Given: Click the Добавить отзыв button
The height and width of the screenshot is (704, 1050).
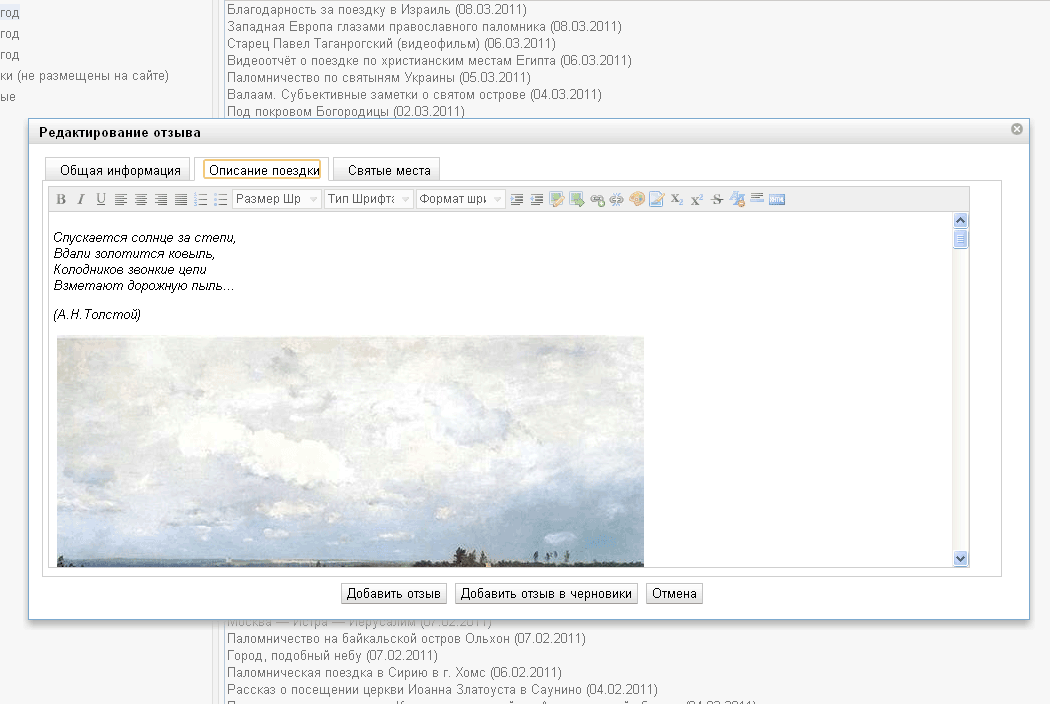Looking at the screenshot, I should tap(393, 594).
